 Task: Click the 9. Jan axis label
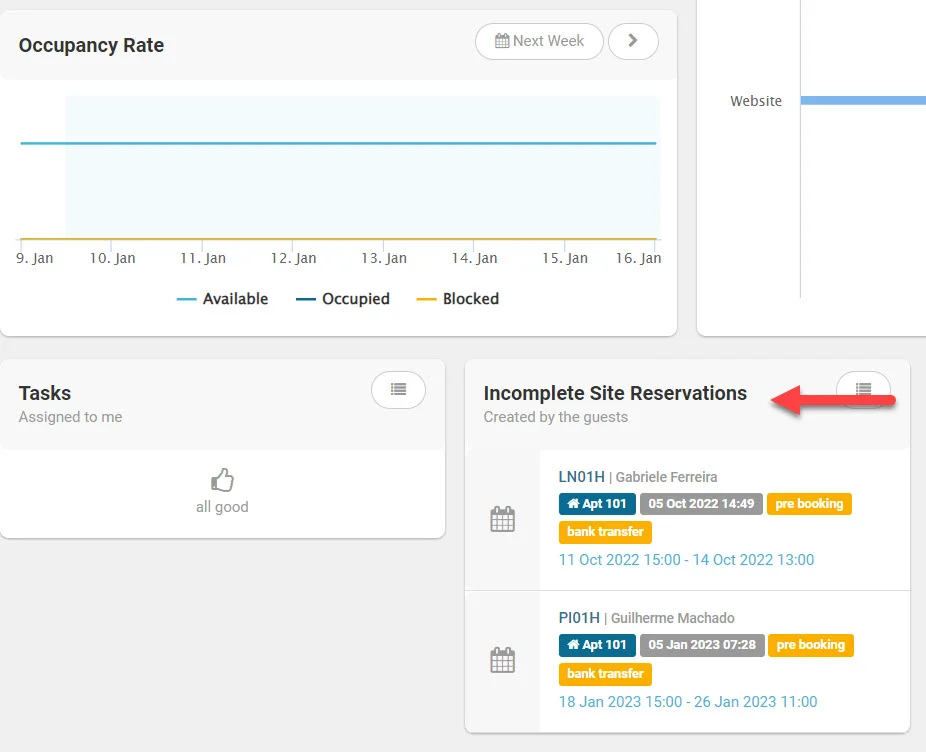(34, 258)
